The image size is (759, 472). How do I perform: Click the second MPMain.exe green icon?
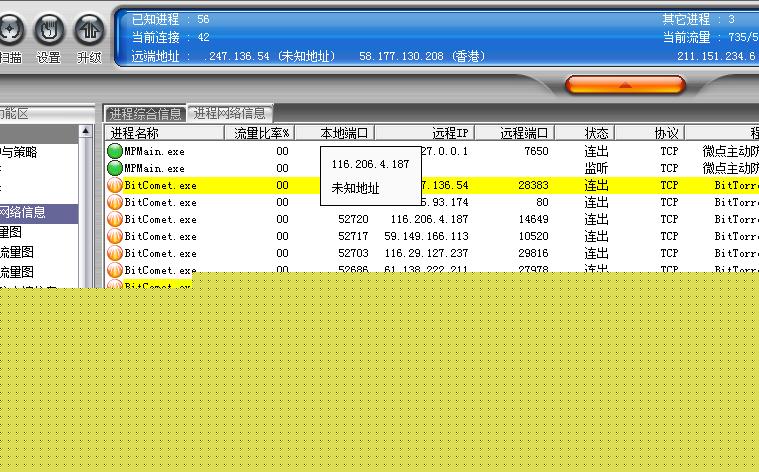pos(114,168)
